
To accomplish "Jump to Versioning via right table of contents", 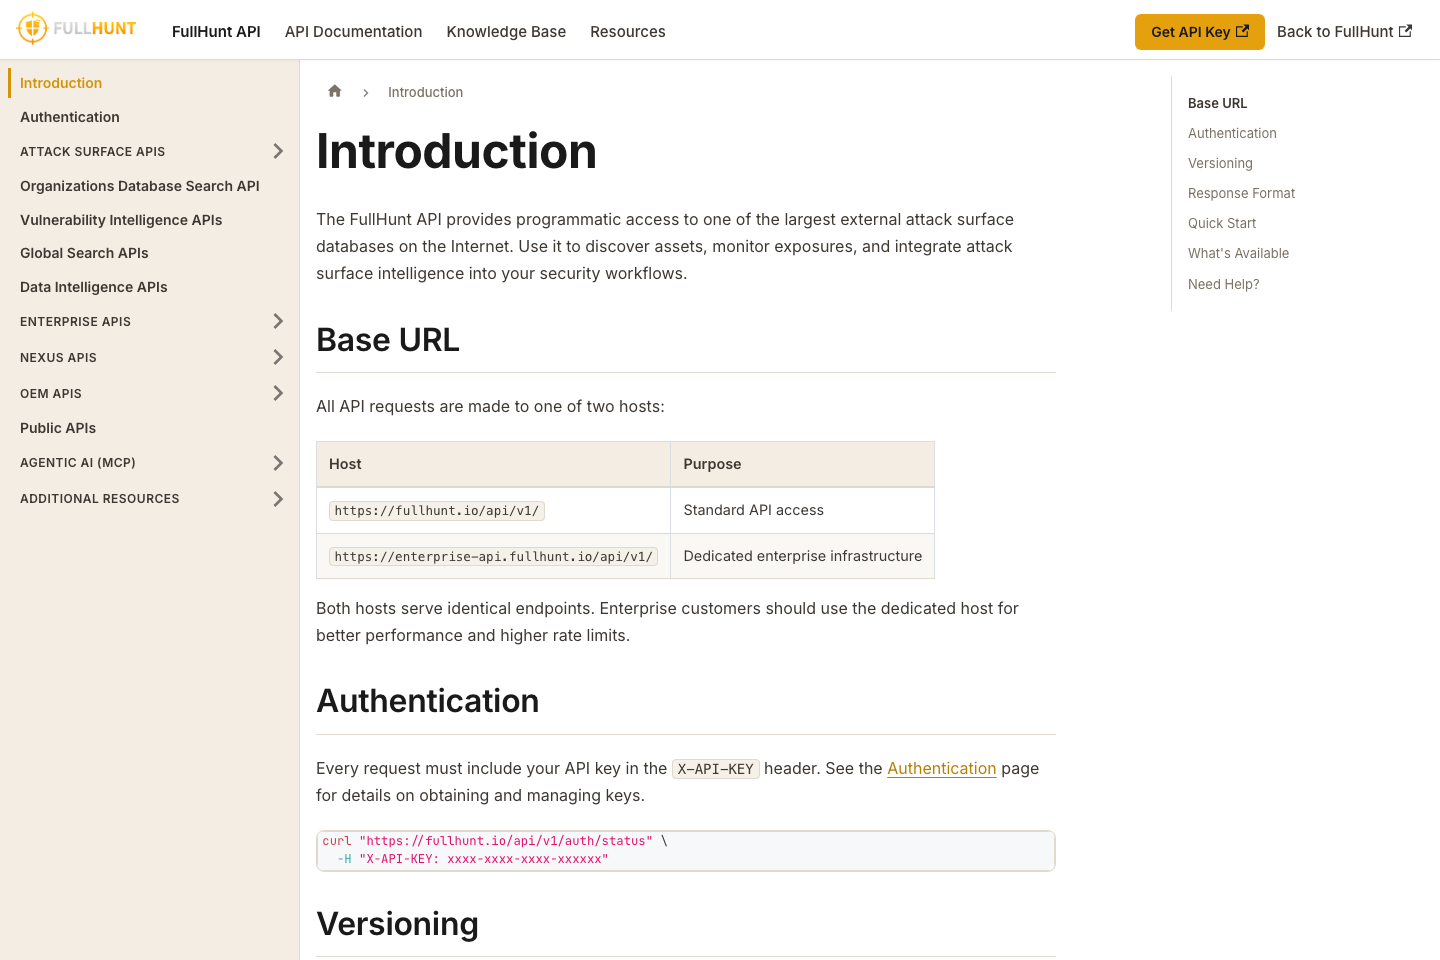I will (1220, 163).
